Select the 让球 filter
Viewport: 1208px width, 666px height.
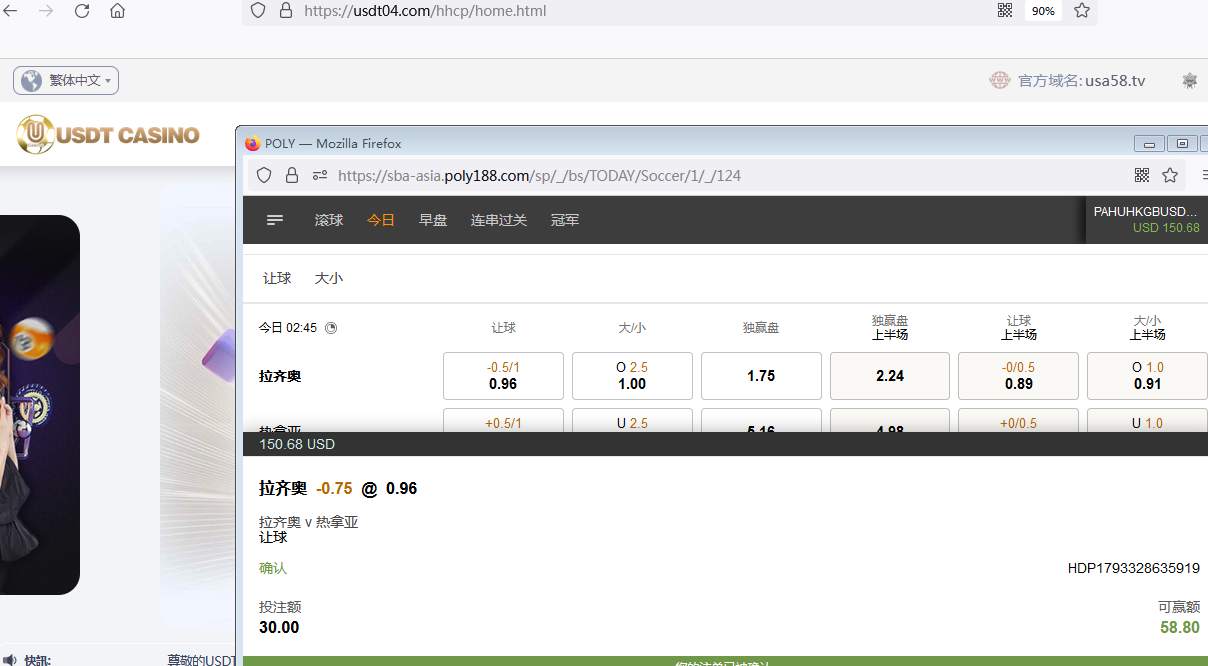pos(277,278)
